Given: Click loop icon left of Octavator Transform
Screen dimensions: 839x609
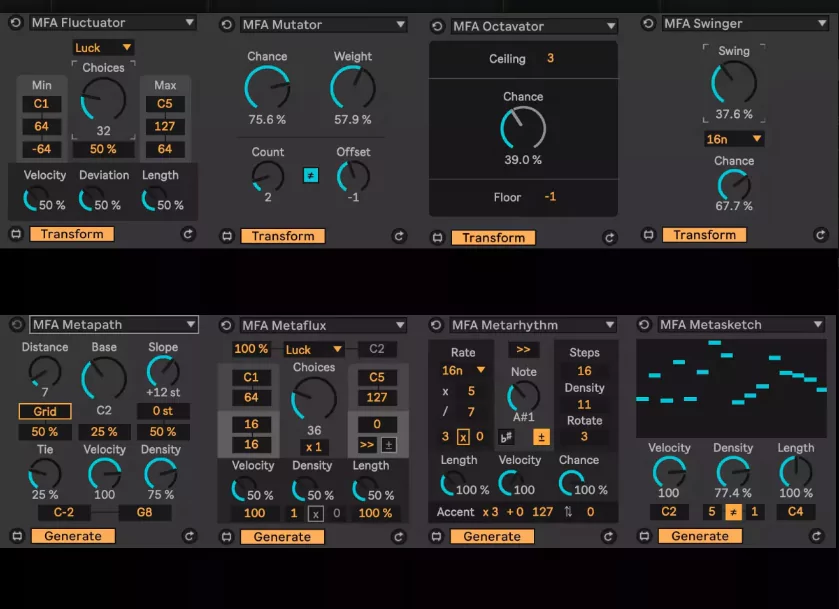Looking at the screenshot, I should (x=437, y=238).
